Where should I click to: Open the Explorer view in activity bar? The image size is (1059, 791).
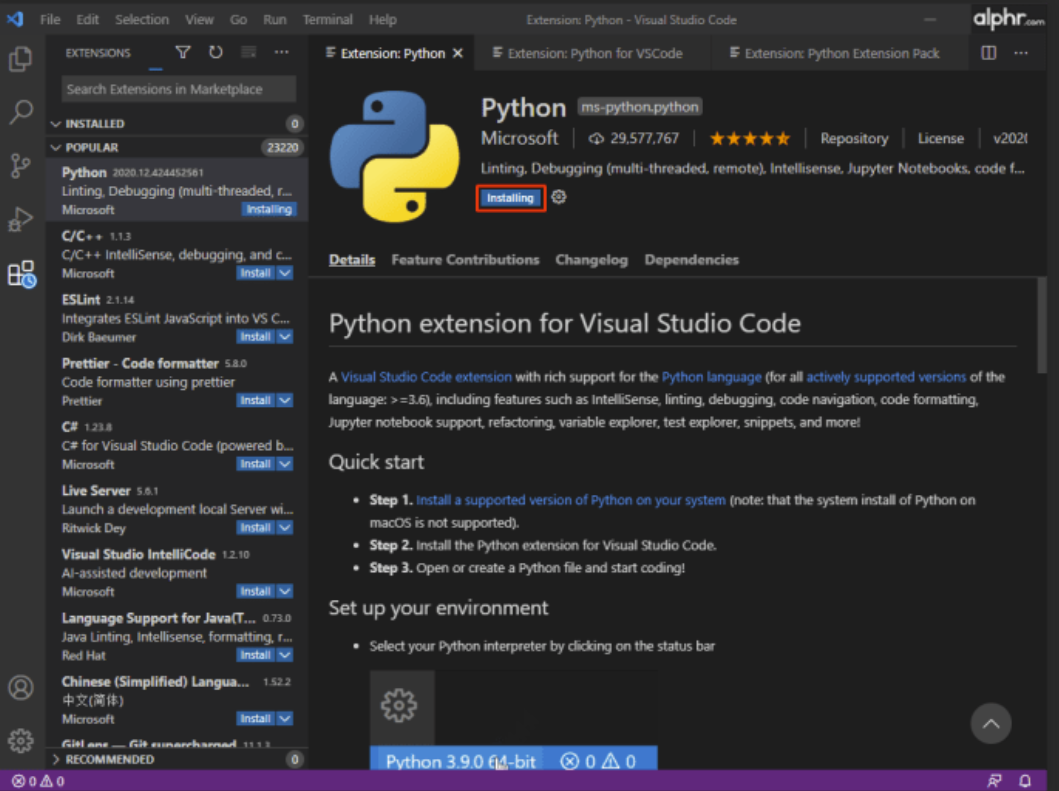click(21, 59)
